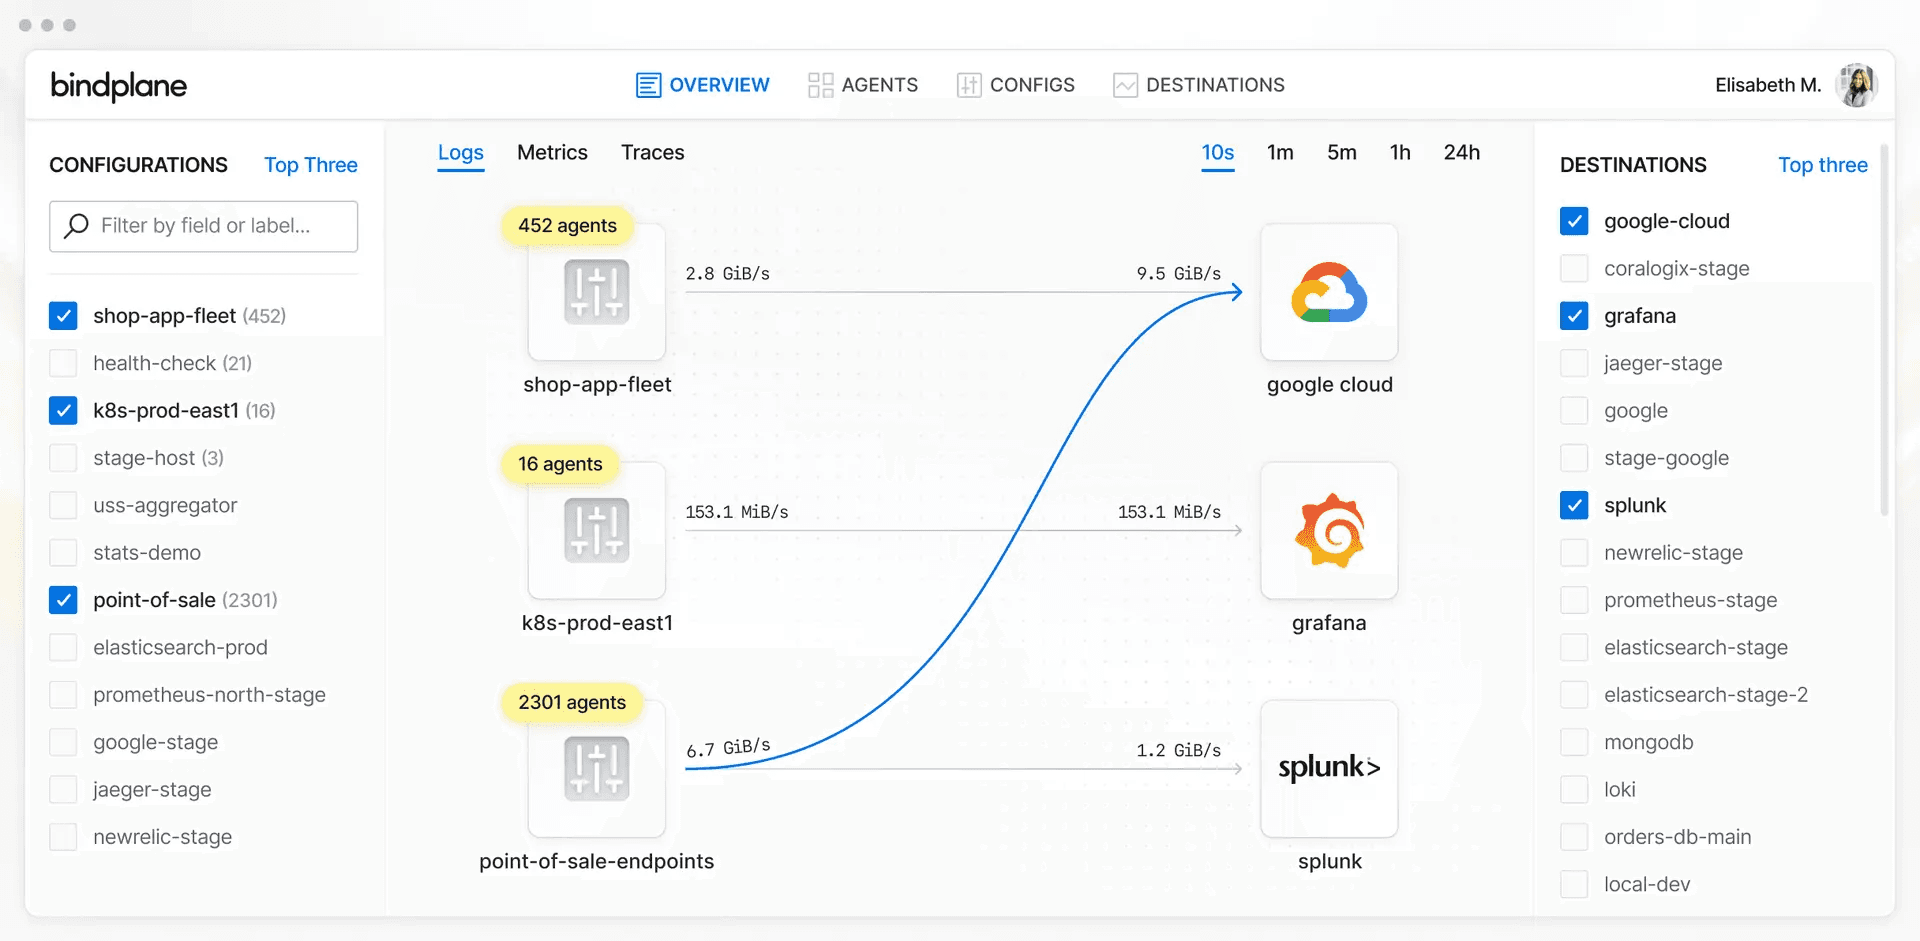The height and width of the screenshot is (941, 1920).
Task: Check prometheus-stage destination
Action: 1574,600
